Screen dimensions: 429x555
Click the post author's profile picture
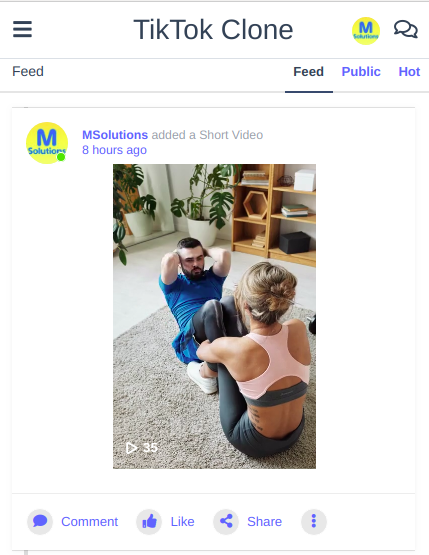click(47, 143)
